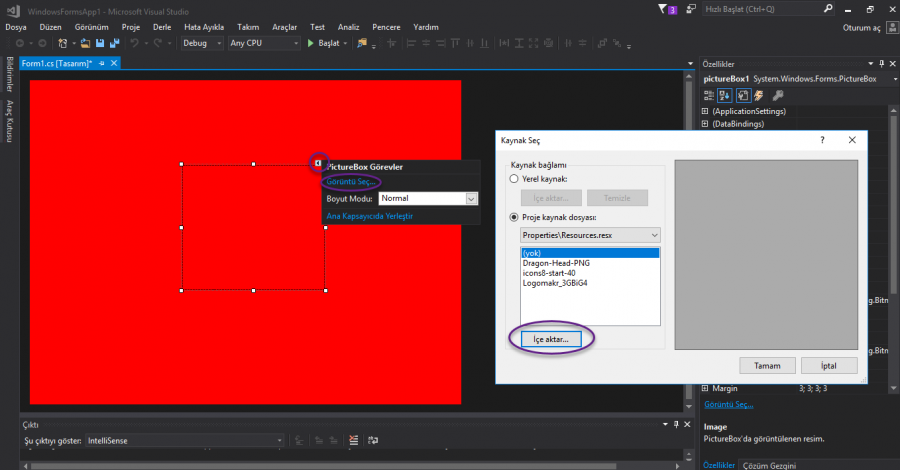Click the Open File folder icon
This screenshot has width=900, height=470.
click(85, 43)
